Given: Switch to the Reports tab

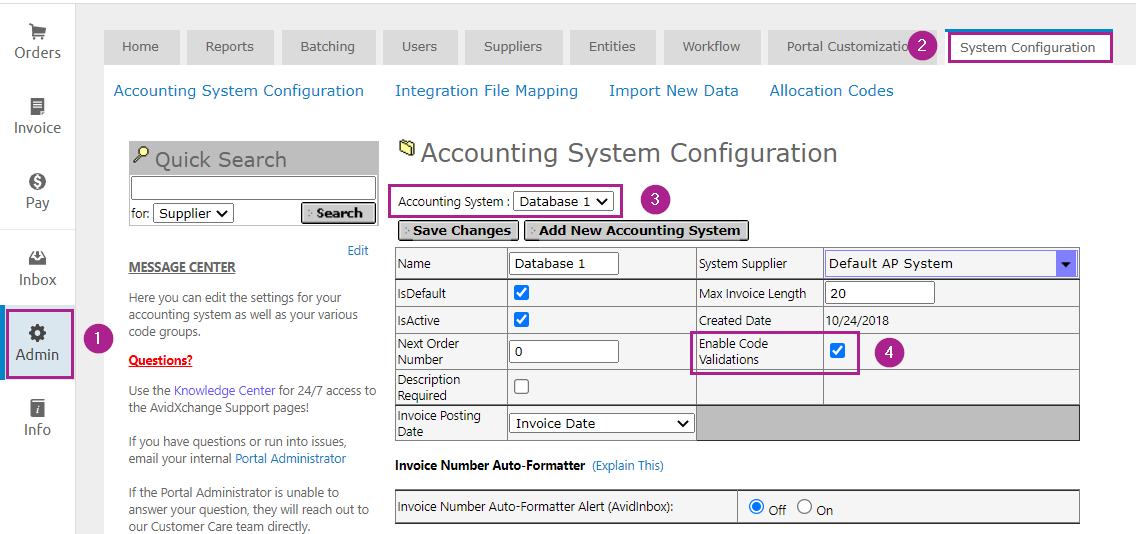Looking at the screenshot, I should click(x=230, y=47).
